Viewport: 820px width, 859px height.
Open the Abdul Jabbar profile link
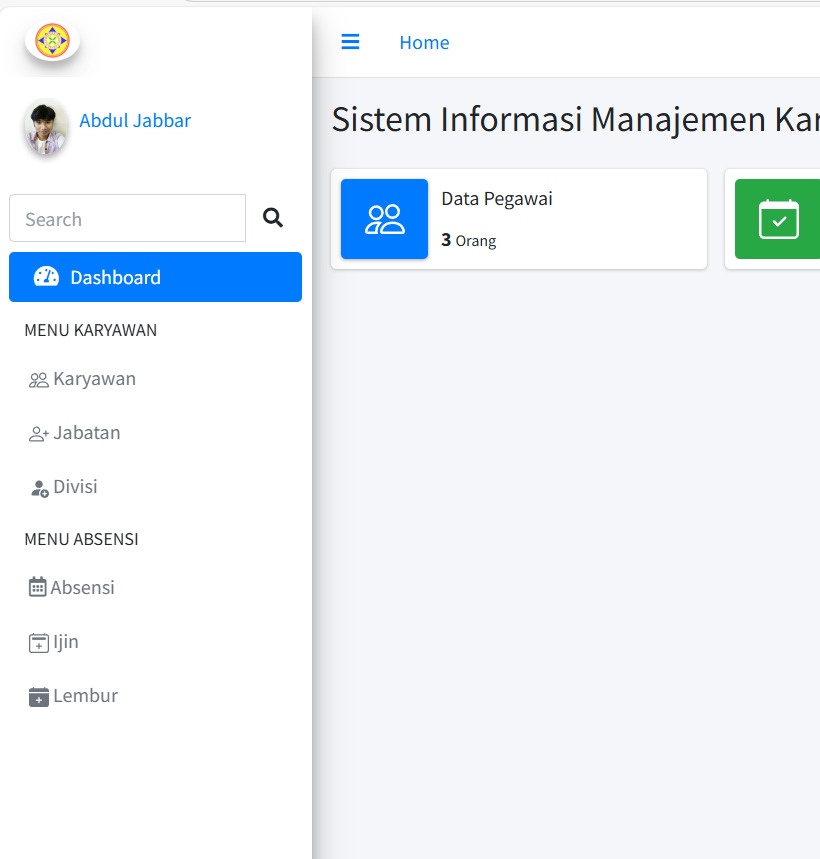pos(135,121)
